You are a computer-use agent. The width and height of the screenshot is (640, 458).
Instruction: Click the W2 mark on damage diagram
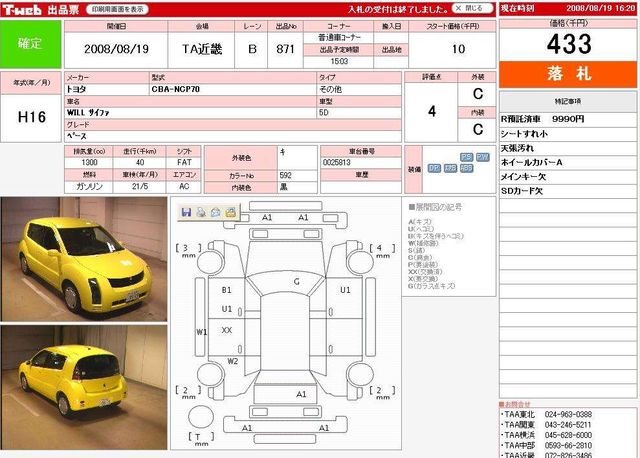coord(233,361)
